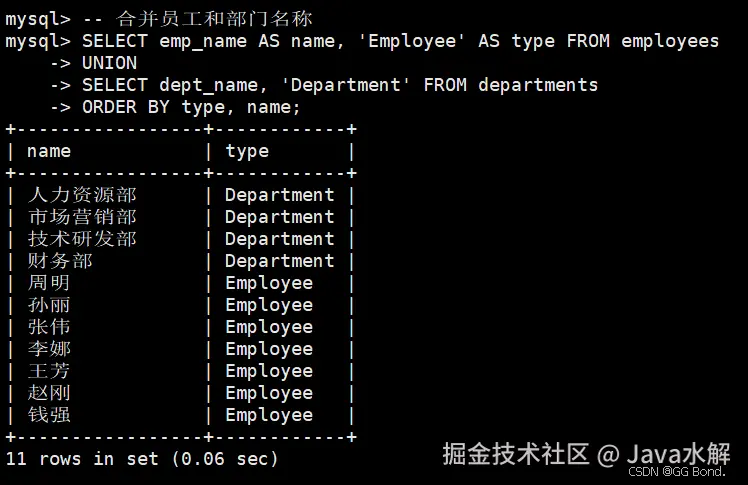This screenshot has width=748, height=485.
Task: Click the CSDN @GG Bond watermark
Action: (677, 472)
